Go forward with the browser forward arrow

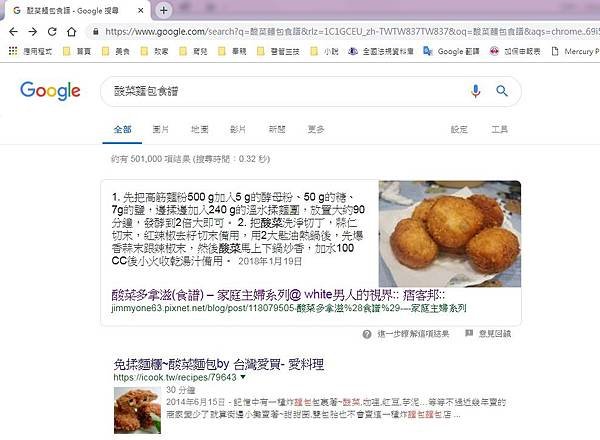coord(33,32)
